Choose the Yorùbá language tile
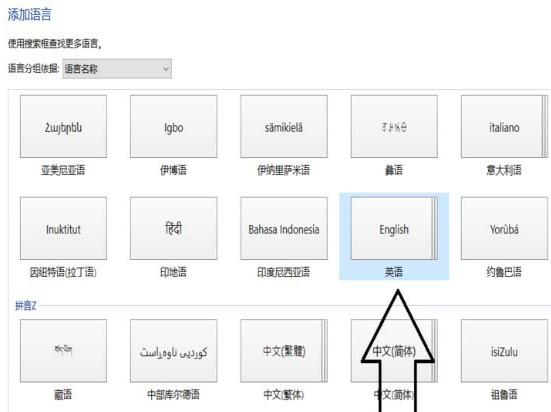The image size is (551, 412). 505,228
